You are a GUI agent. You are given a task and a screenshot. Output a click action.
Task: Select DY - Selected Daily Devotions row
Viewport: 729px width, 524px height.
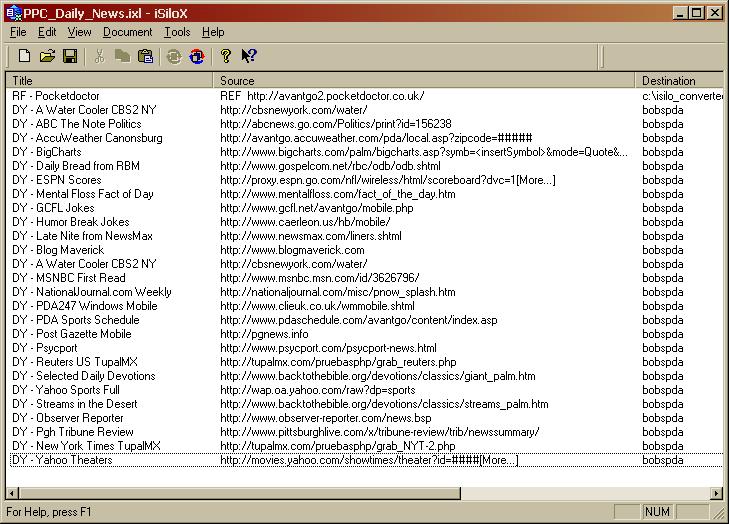(366, 376)
